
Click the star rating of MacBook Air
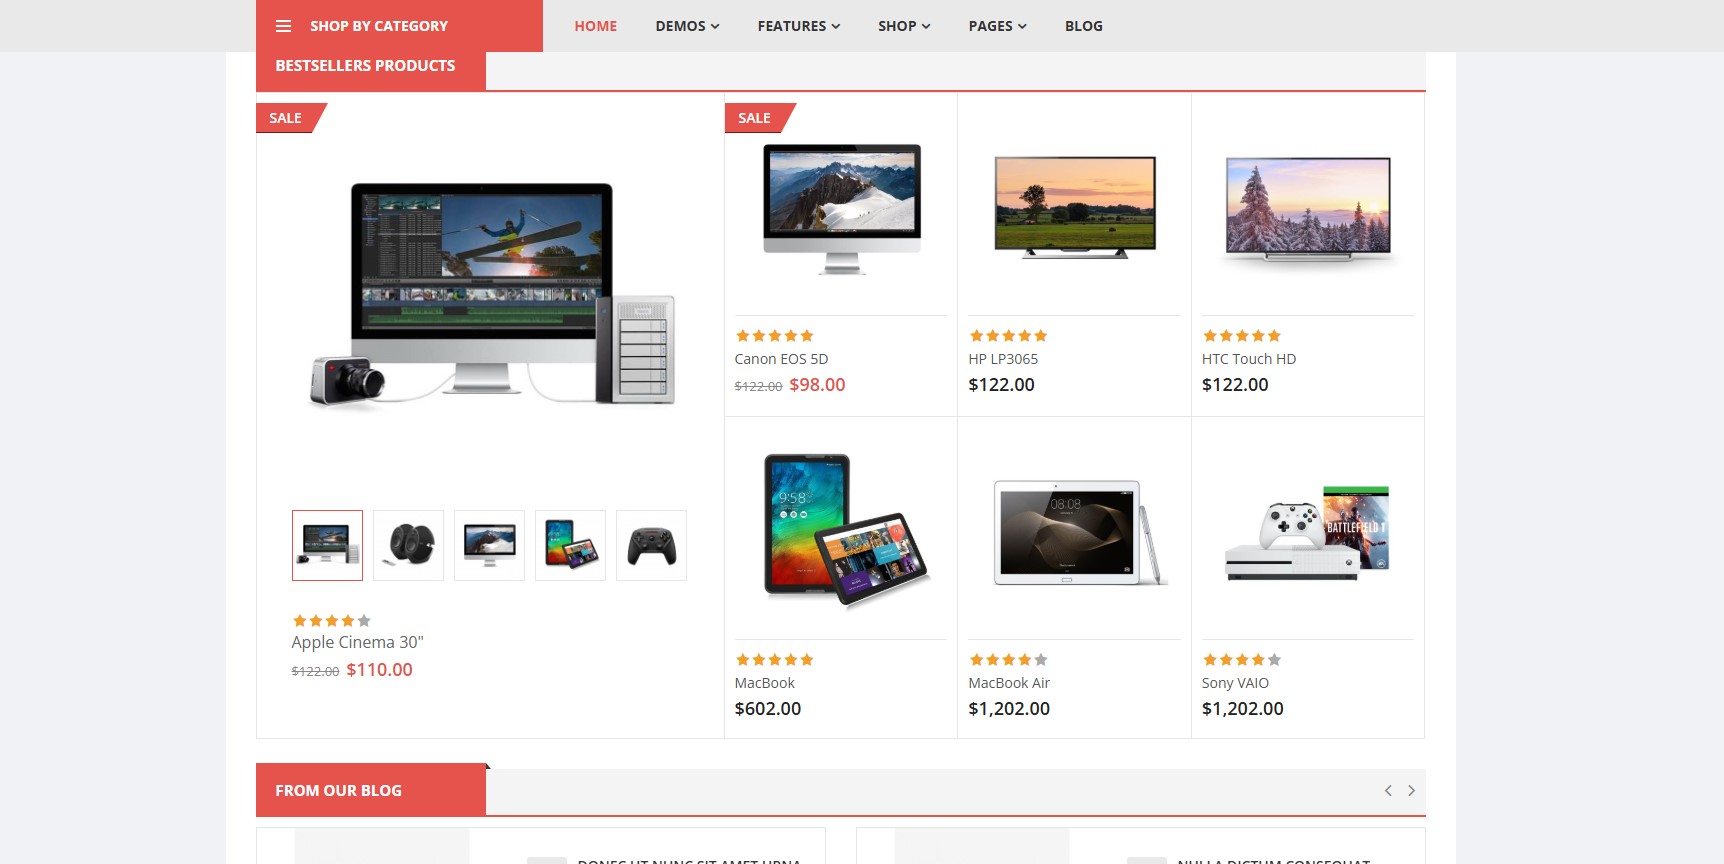coord(1008,660)
